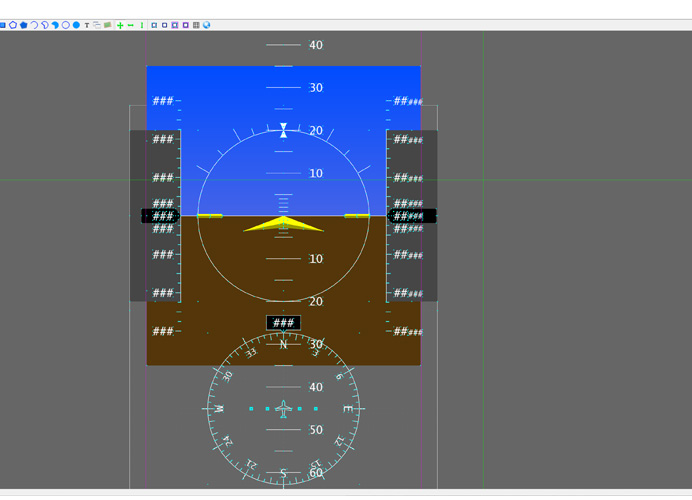Select the outlined circle tool
The image size is (692, 500).
66,25
